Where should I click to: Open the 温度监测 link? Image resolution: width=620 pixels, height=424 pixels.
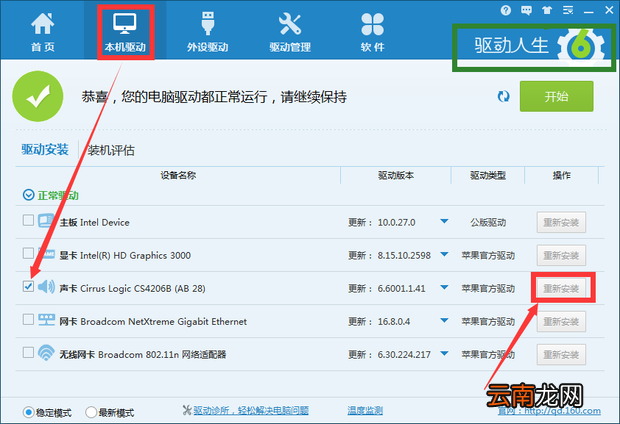coord(365,411)
